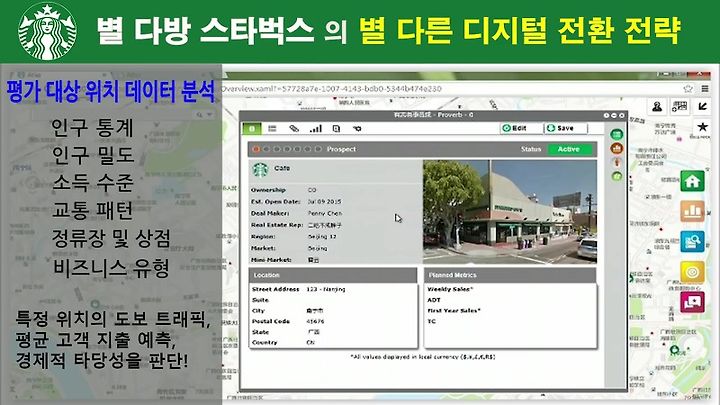Image resolution: width=720 pixels, height=405 pixels.
Task: Open the orange bar chart tile
Action: [692, 211]
